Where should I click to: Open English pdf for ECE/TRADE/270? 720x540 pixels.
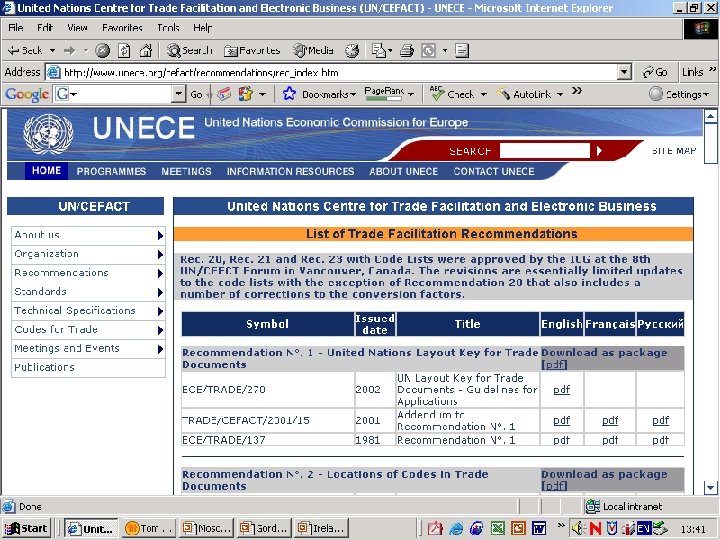(x=561, y=389)
